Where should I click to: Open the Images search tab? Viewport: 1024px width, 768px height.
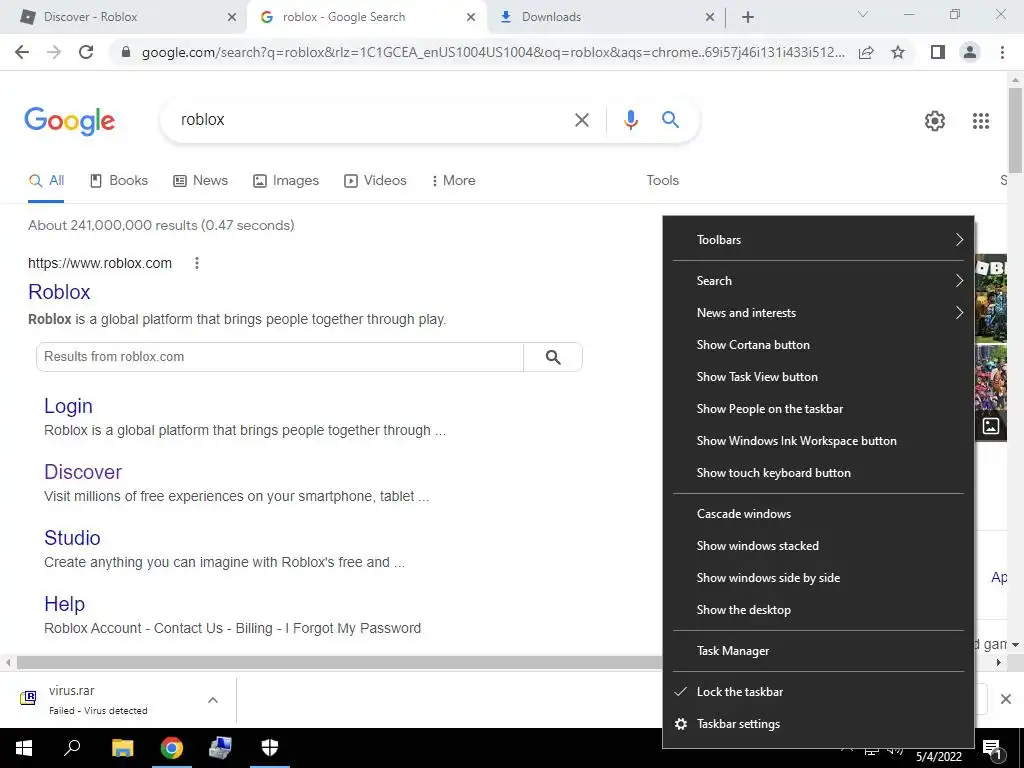point(286,180)
